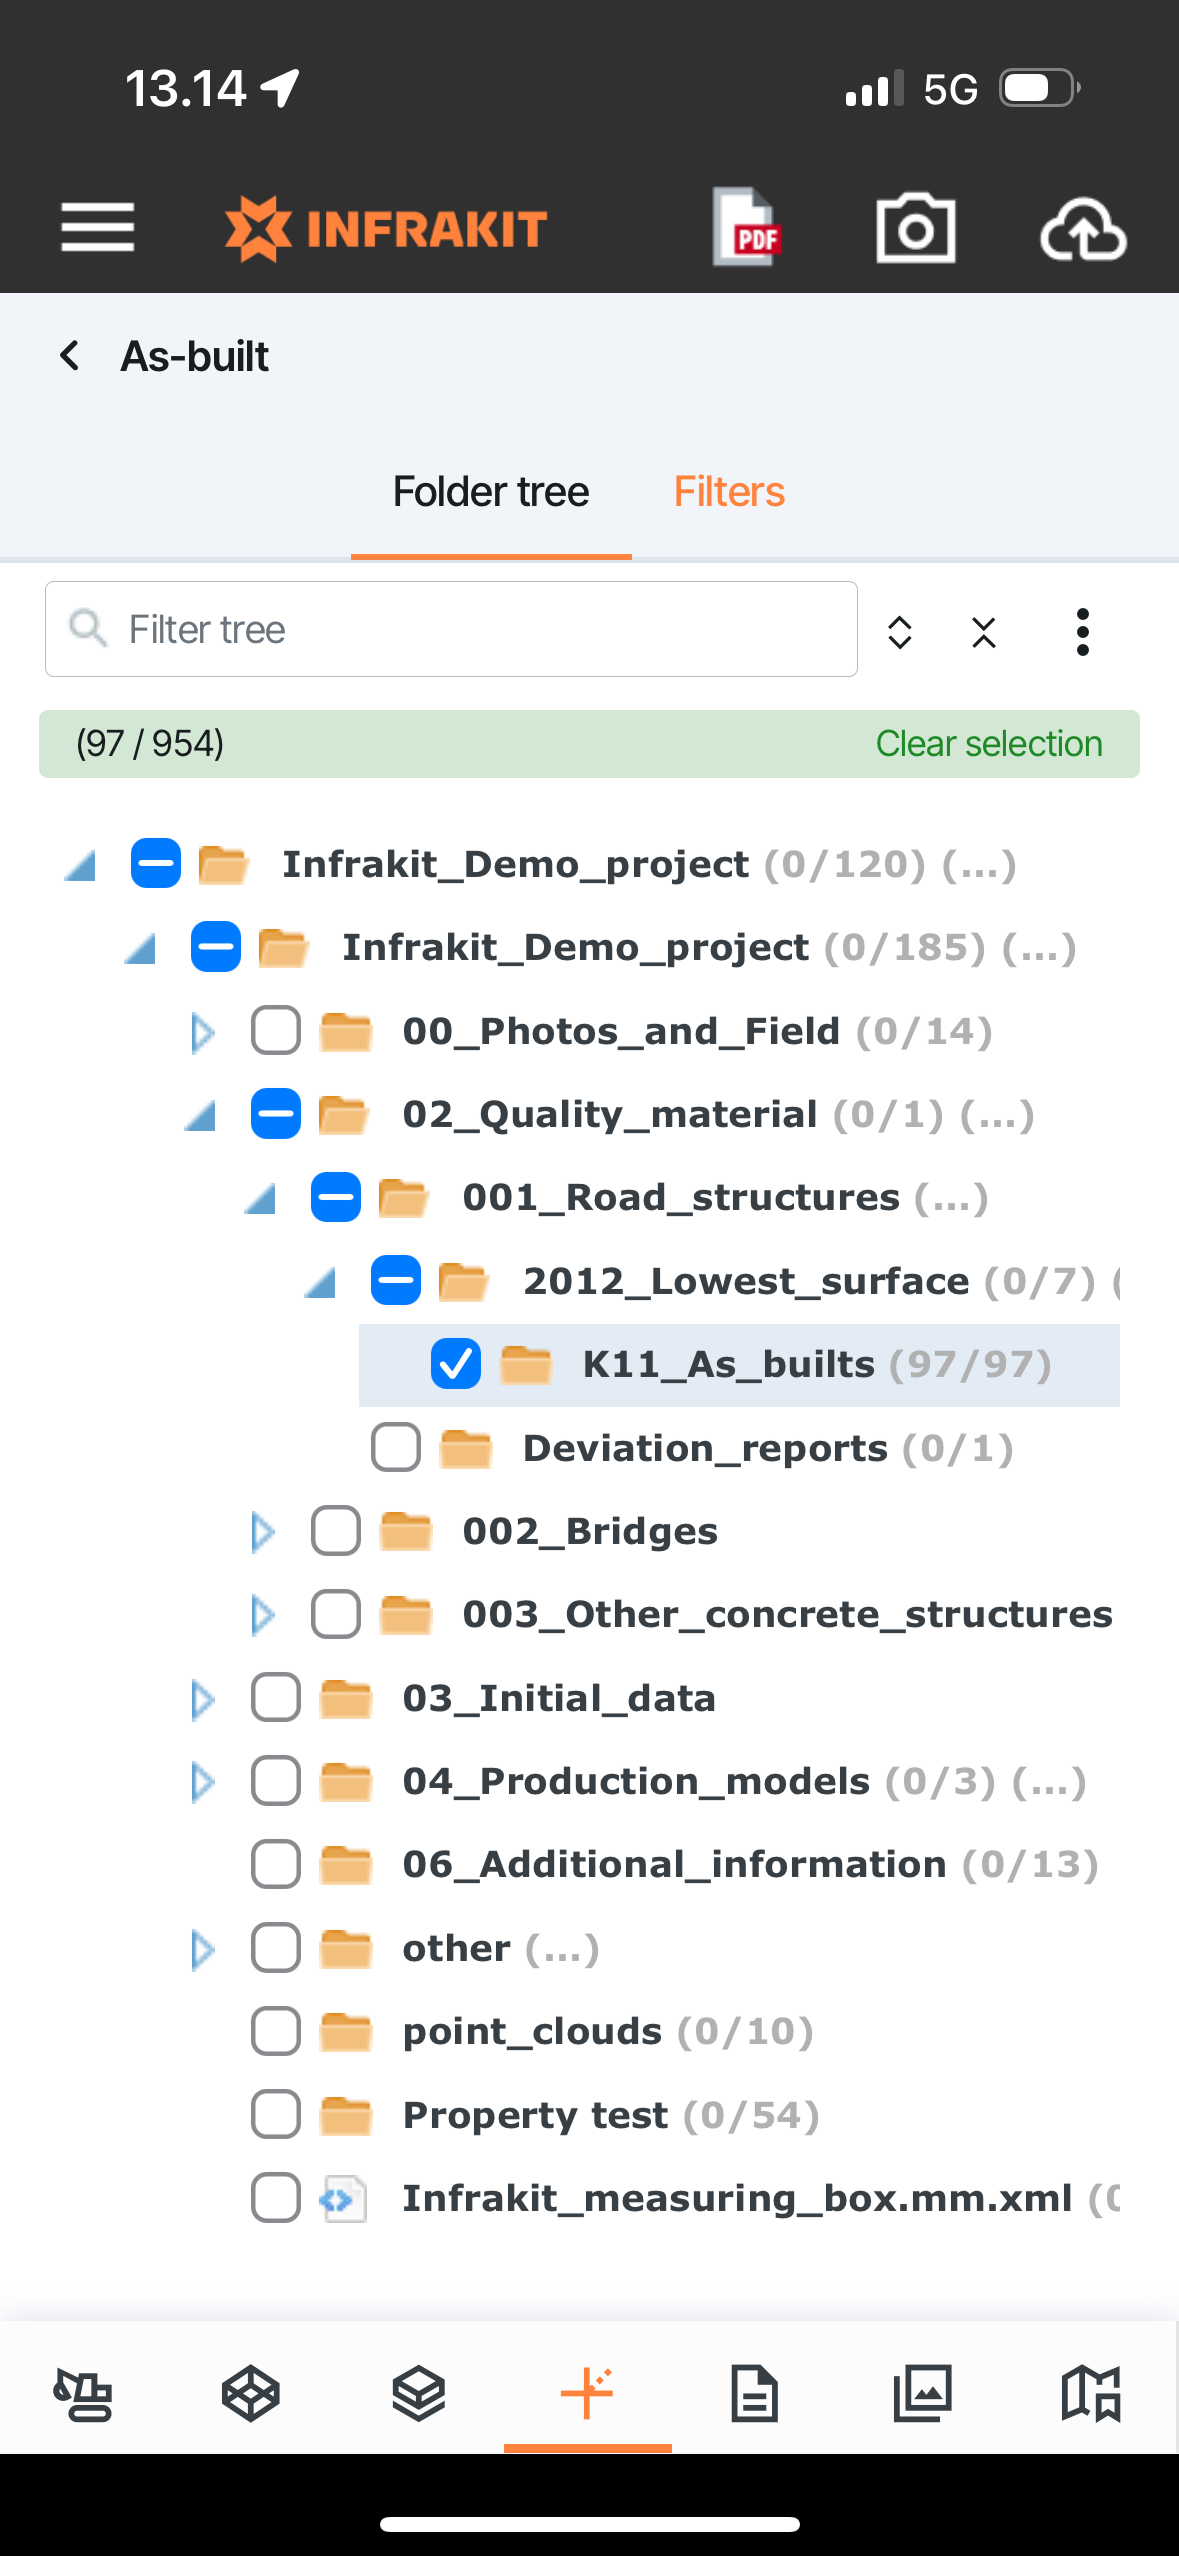Collapse the 02_Quality_material folder

(202, 1114)
